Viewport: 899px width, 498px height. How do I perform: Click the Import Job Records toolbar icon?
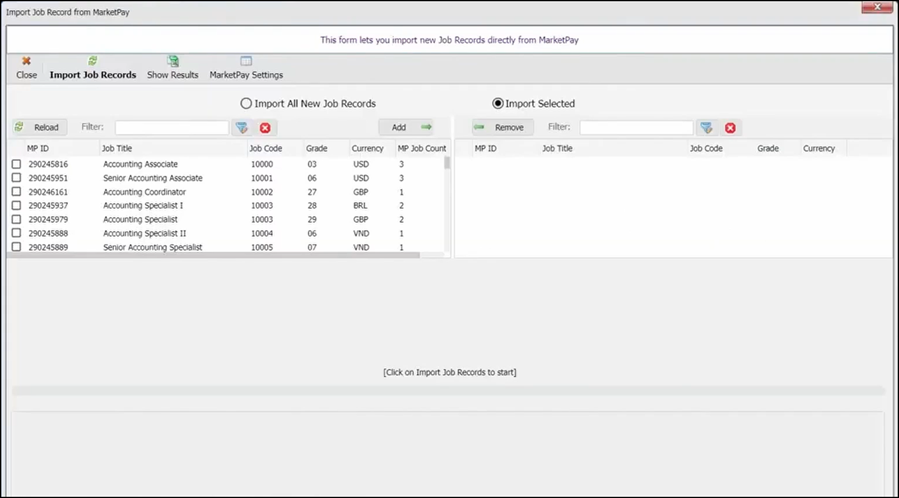click(93, 62)
